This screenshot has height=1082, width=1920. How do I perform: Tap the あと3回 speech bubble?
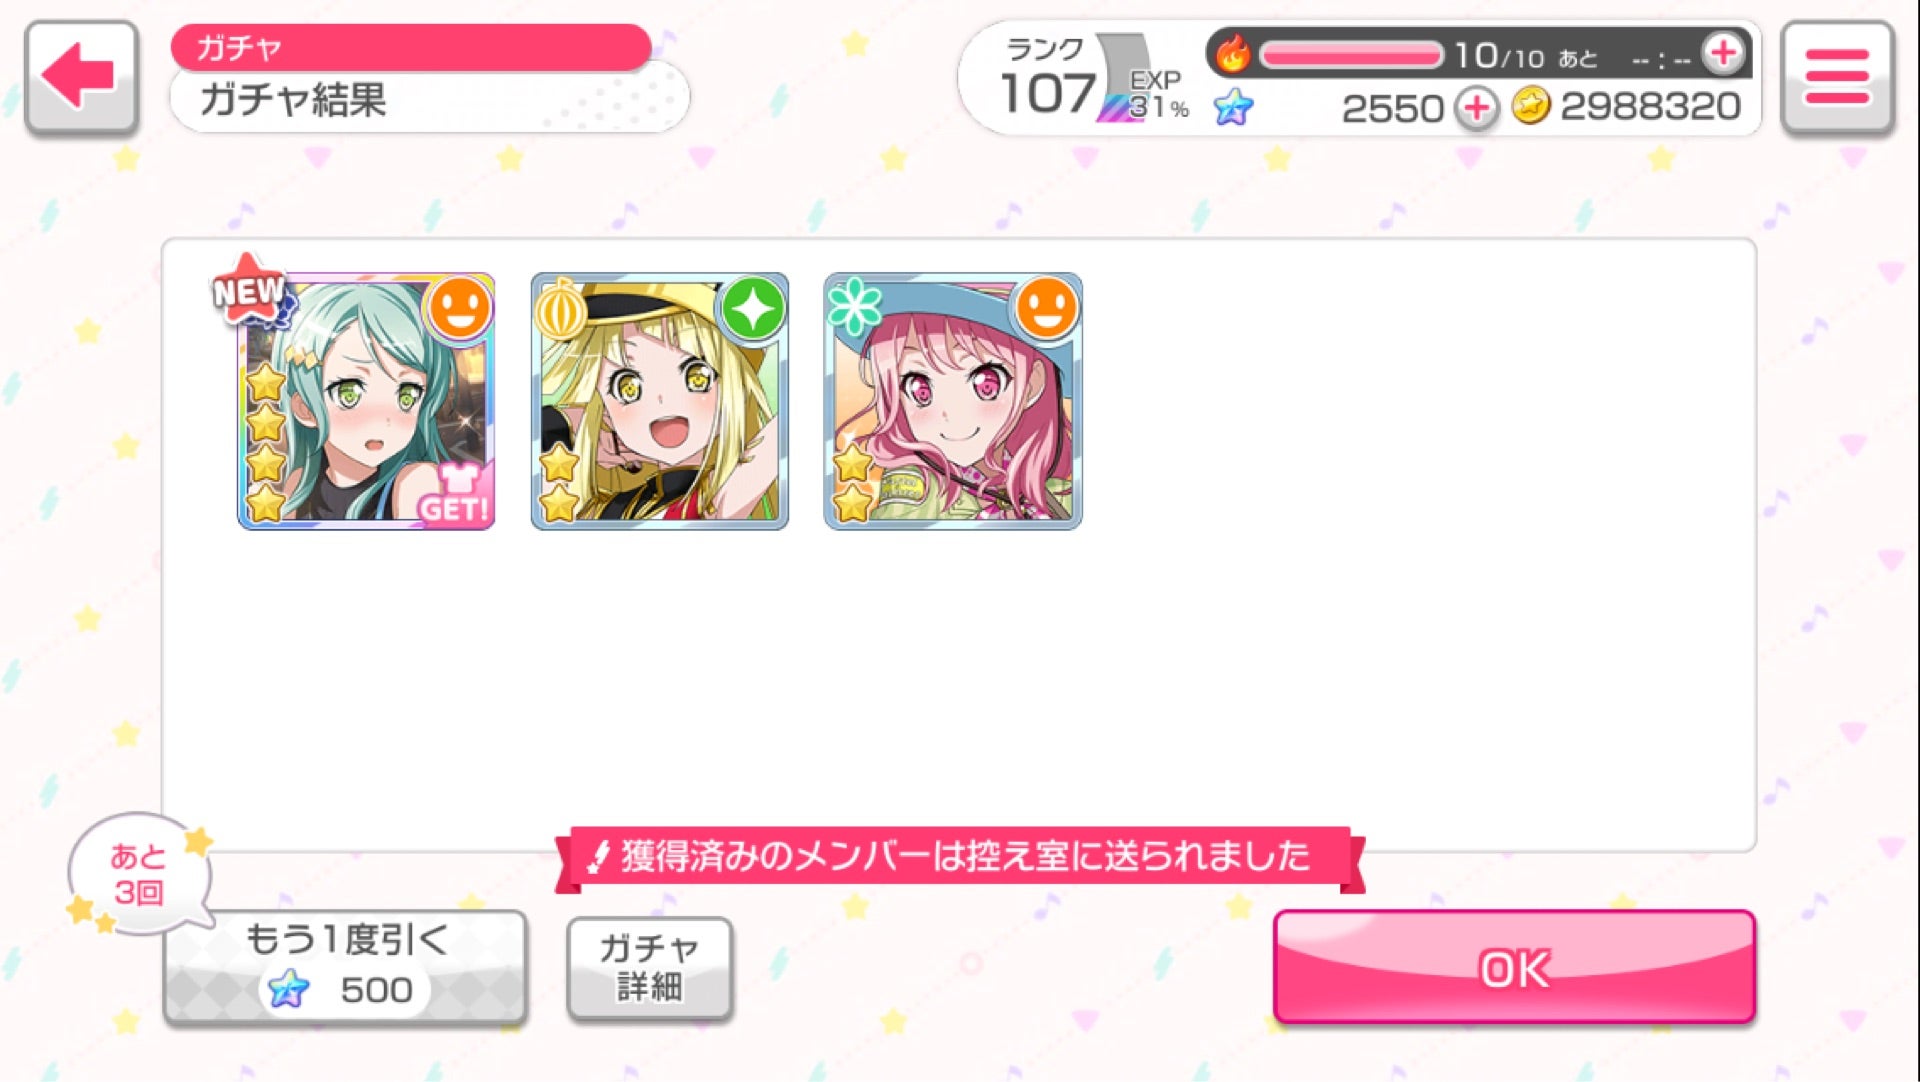[x=139, y=873]
